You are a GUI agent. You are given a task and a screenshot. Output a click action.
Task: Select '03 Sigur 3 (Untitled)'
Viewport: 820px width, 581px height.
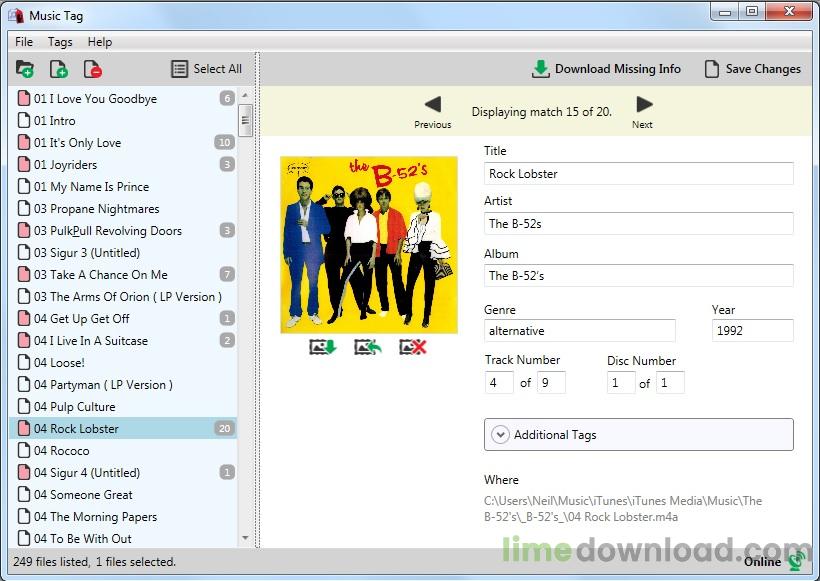(x=123, y=252)
